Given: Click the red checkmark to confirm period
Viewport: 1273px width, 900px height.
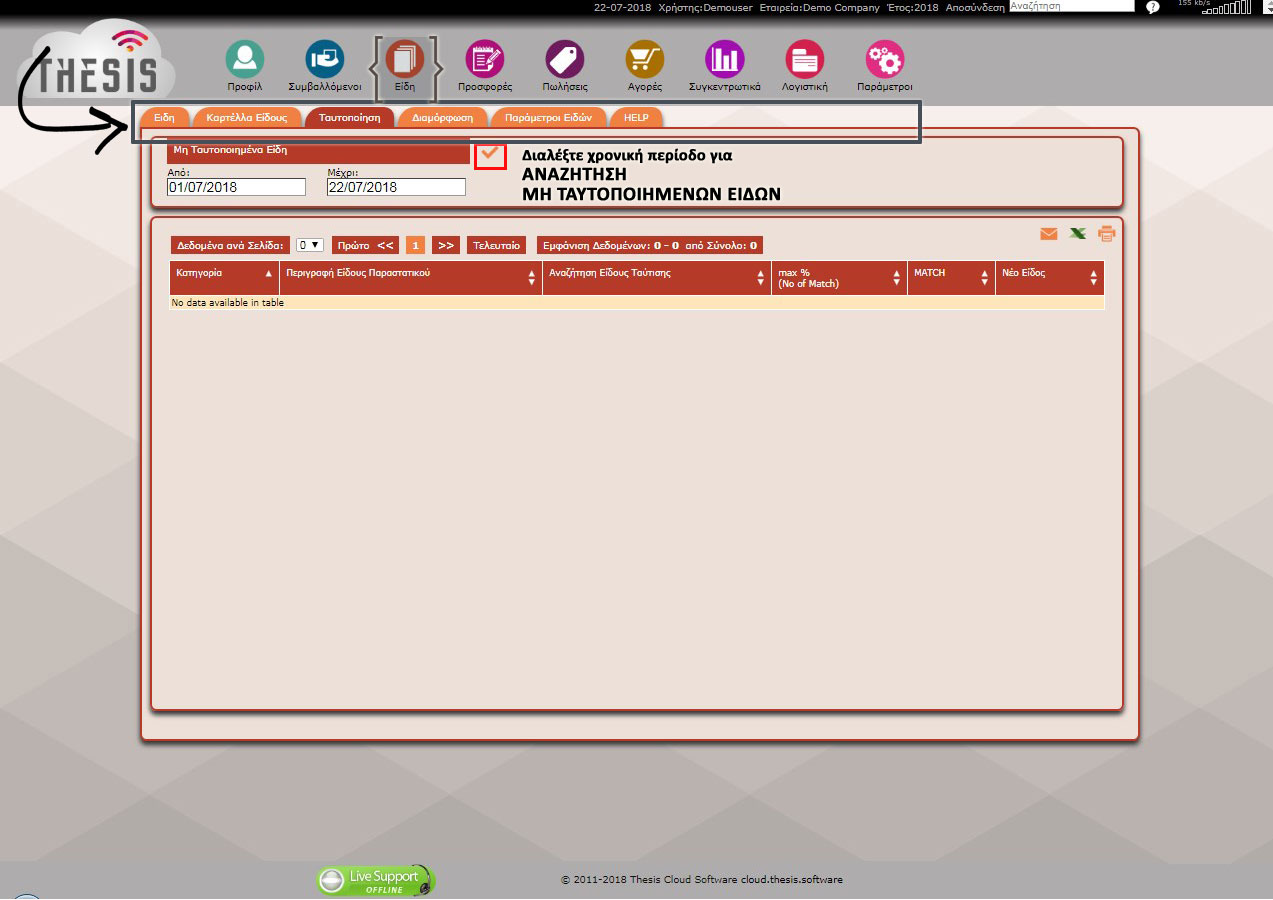Looking at the screenshot, I should coord(490,155).
